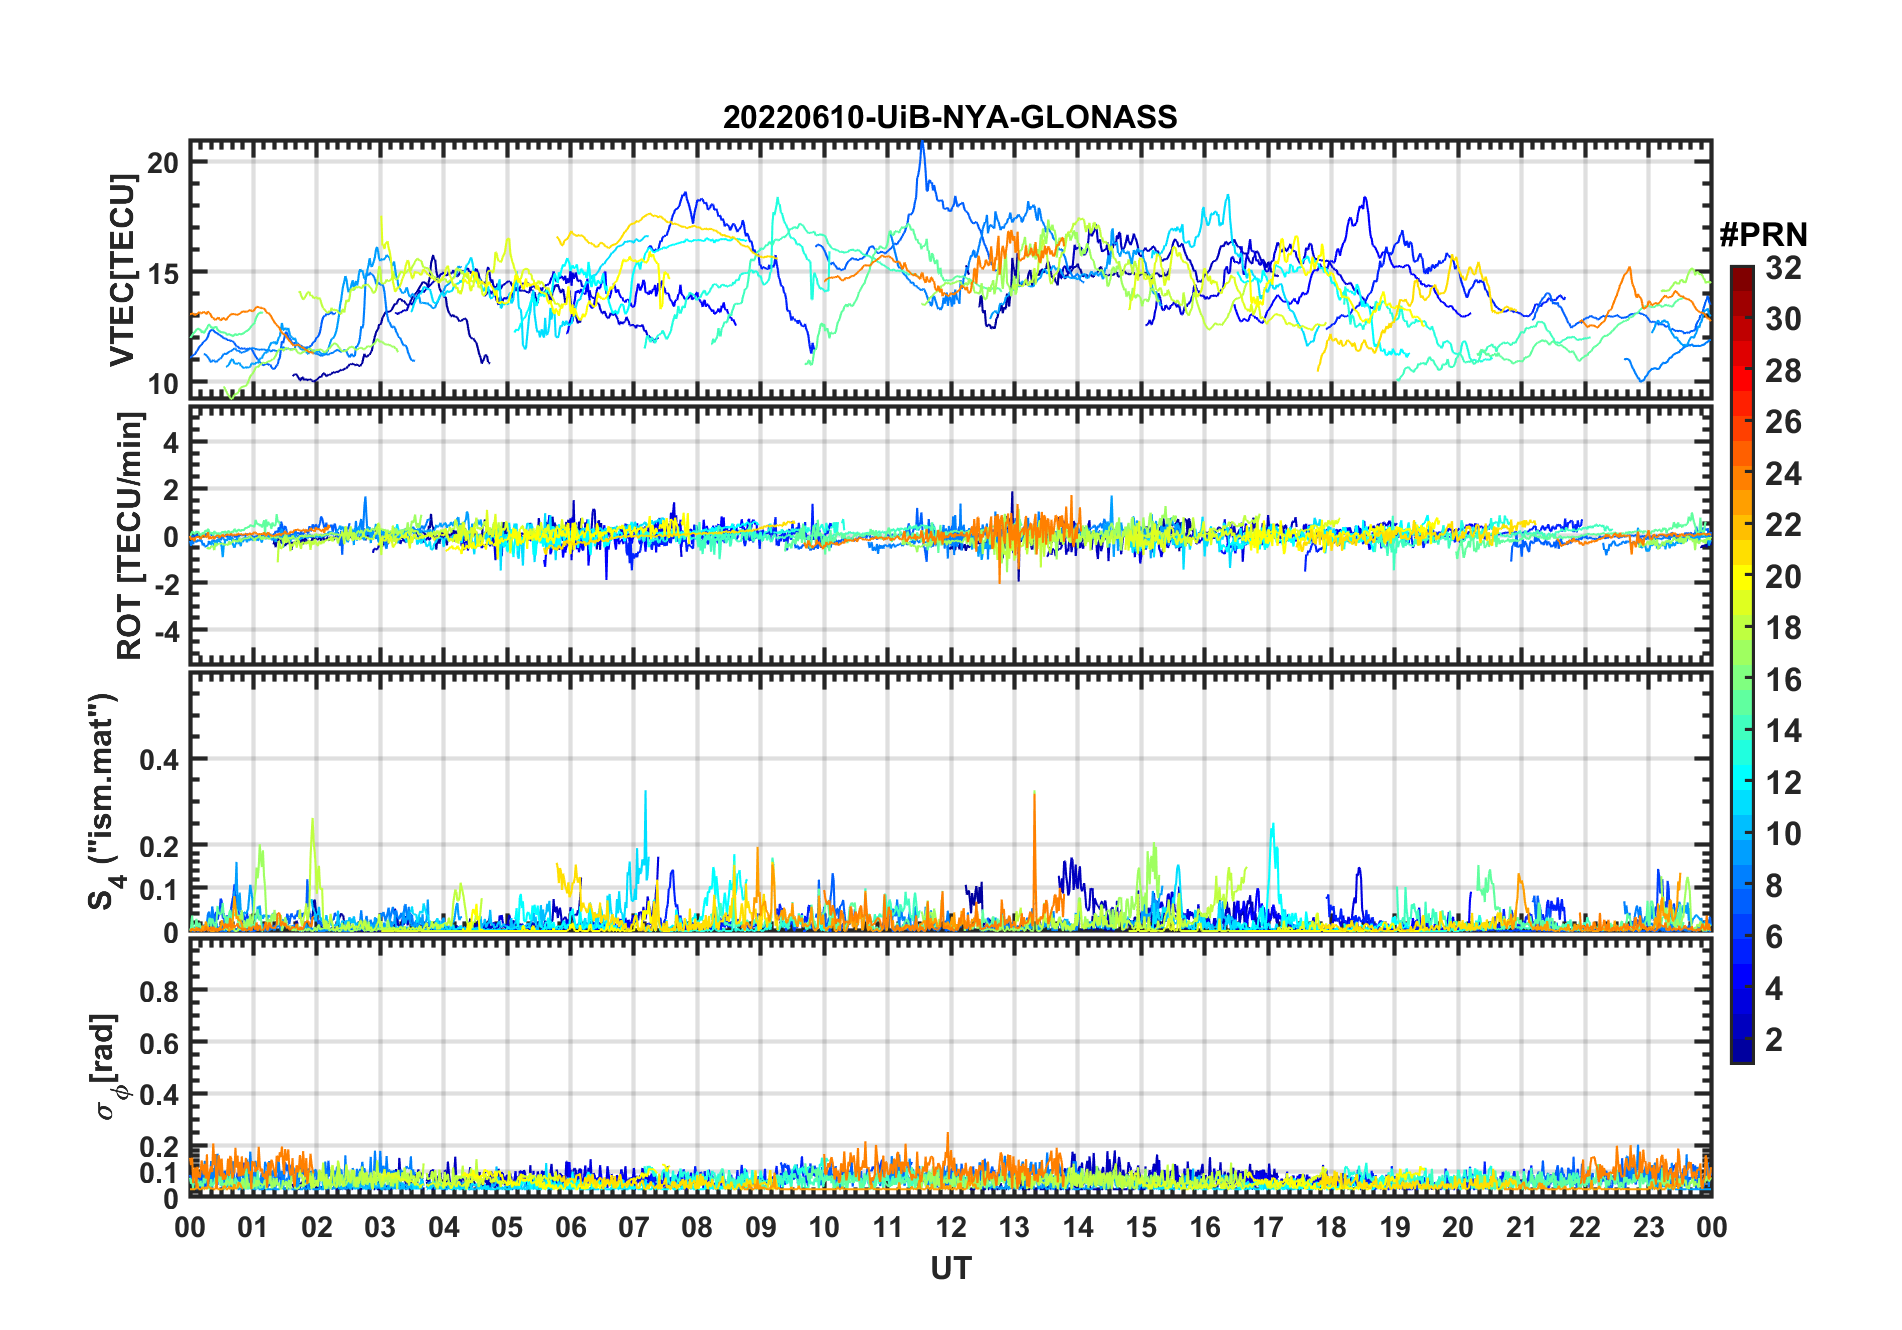Click the colorbar tick label 32
Screen dimensions: 1902x1330
tap(1783, 268)
